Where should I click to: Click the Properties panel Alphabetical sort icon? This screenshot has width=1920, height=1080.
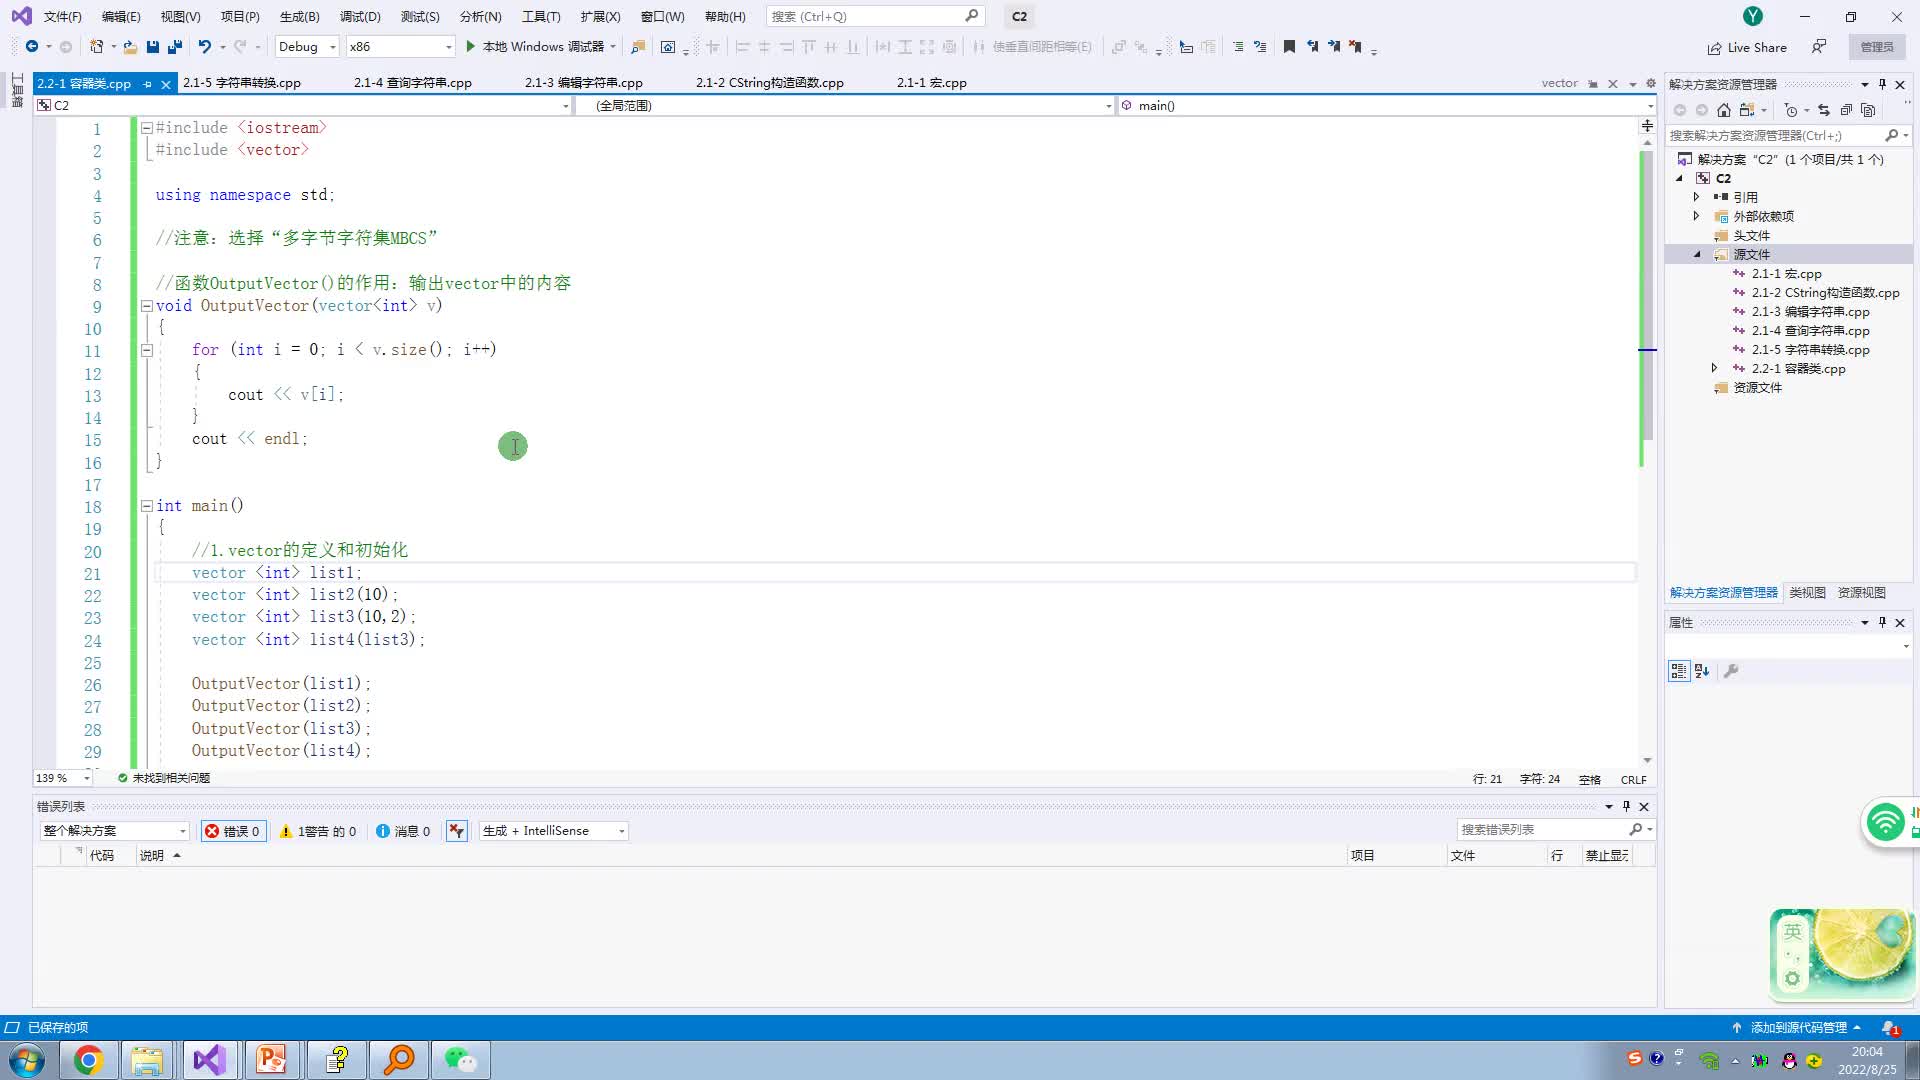(1702, 671)
